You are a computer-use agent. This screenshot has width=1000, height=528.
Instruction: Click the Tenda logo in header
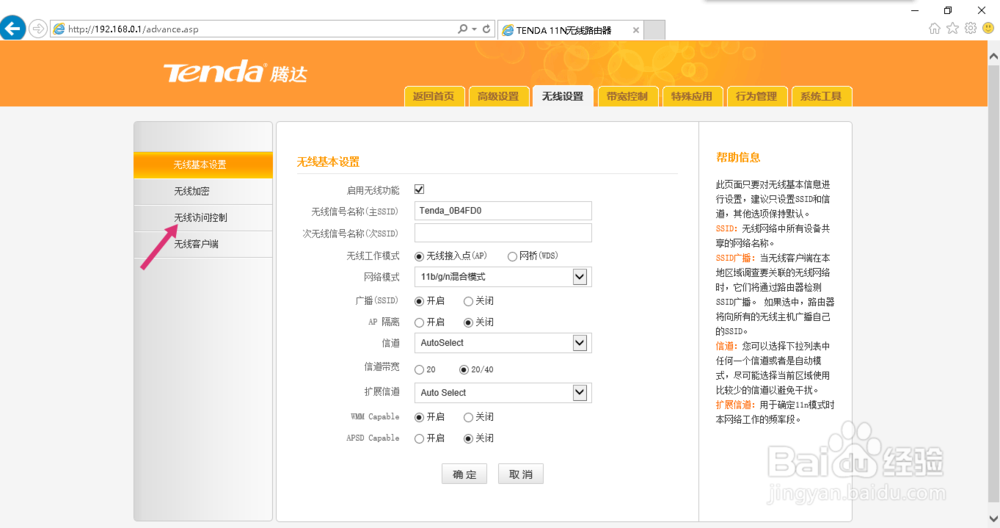(235, 73)
